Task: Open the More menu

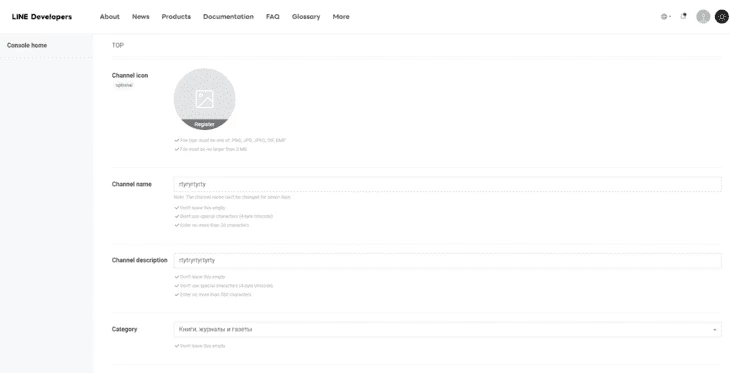Action: [x=341, y=17]
